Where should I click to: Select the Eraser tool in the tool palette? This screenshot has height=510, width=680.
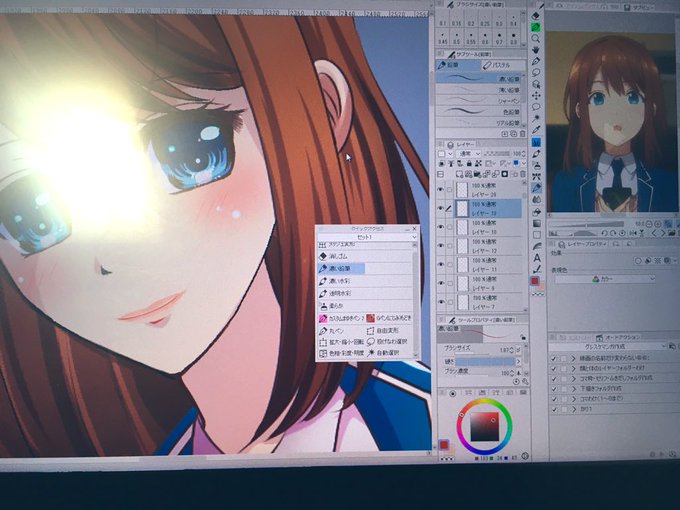click(536, 16)
